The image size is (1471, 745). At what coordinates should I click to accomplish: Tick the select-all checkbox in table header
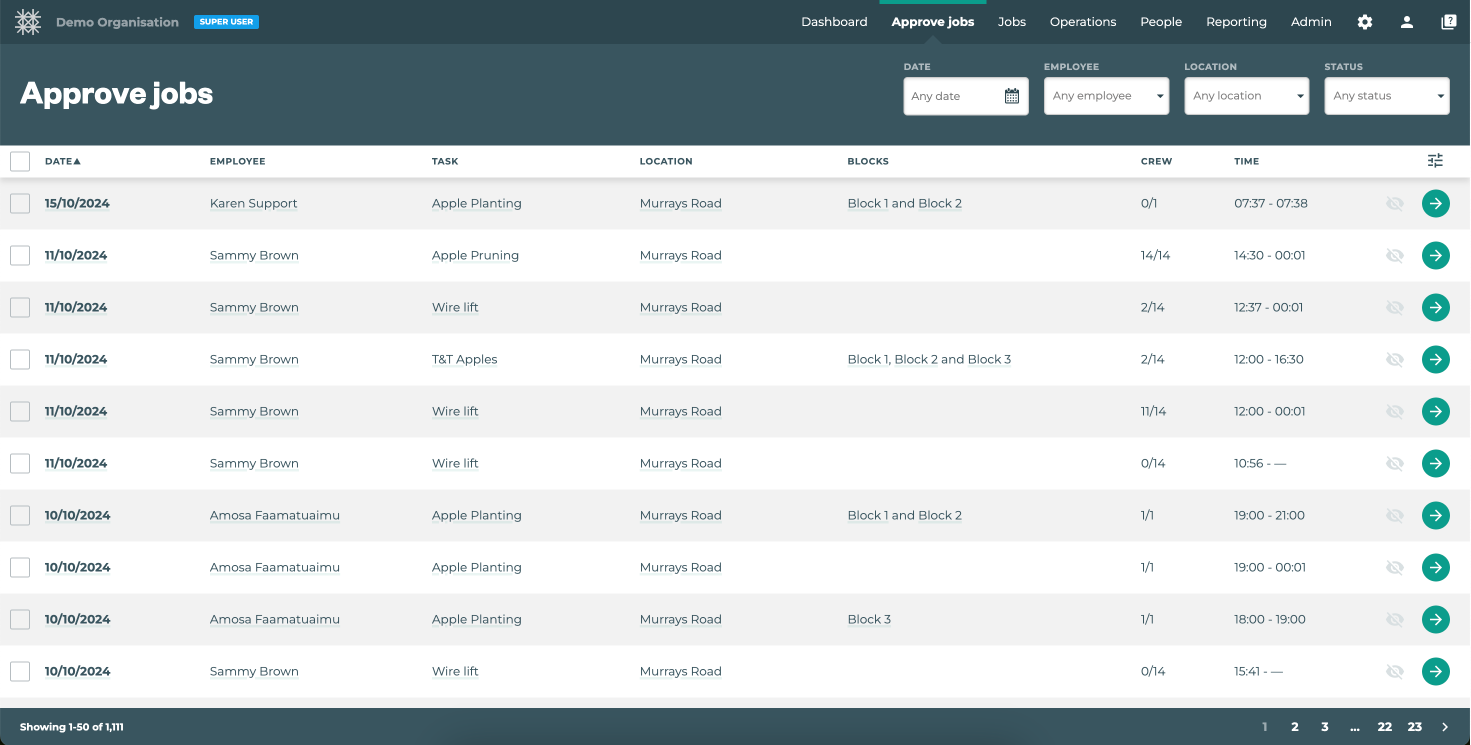coord(20,161)
